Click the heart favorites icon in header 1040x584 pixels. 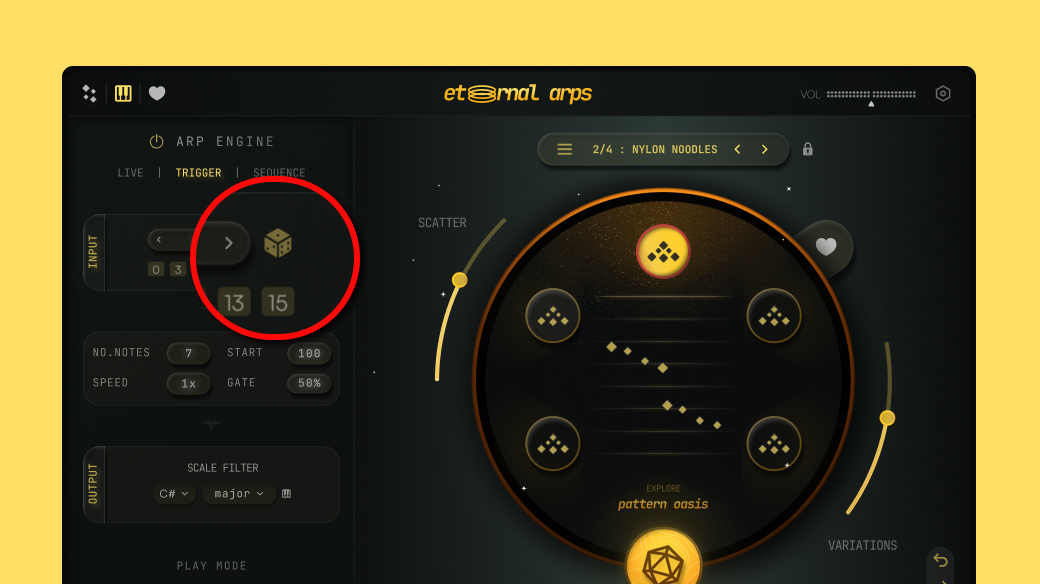point(157,94)
